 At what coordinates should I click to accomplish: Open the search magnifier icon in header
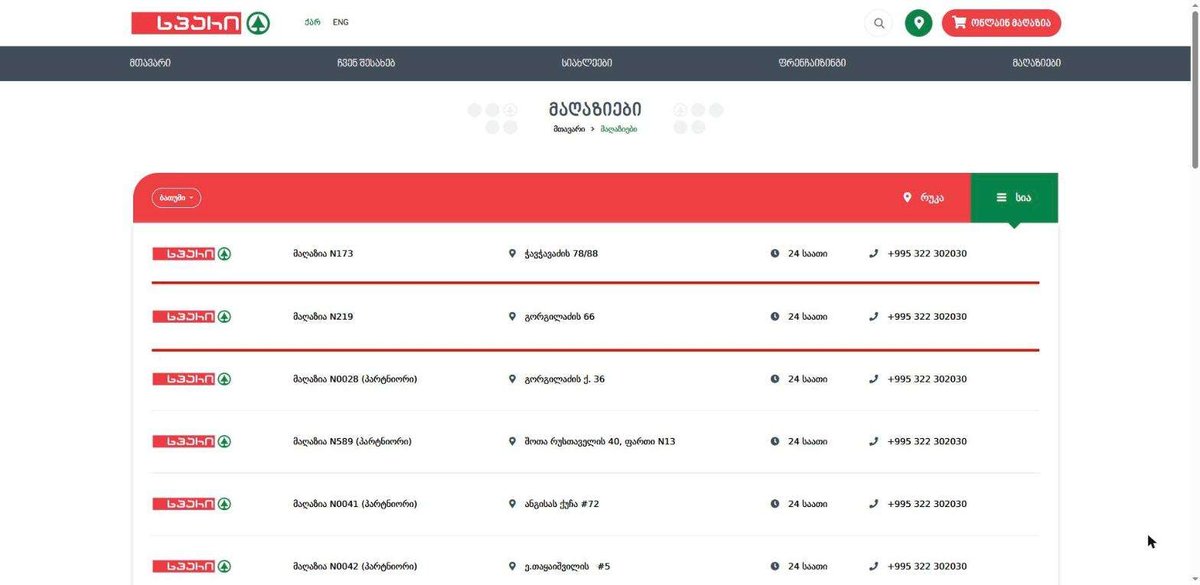pos(878,23)
